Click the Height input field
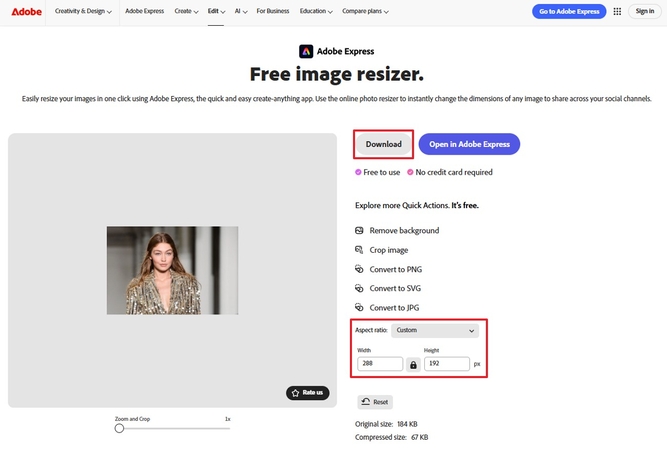 click(x=447, y=364)
